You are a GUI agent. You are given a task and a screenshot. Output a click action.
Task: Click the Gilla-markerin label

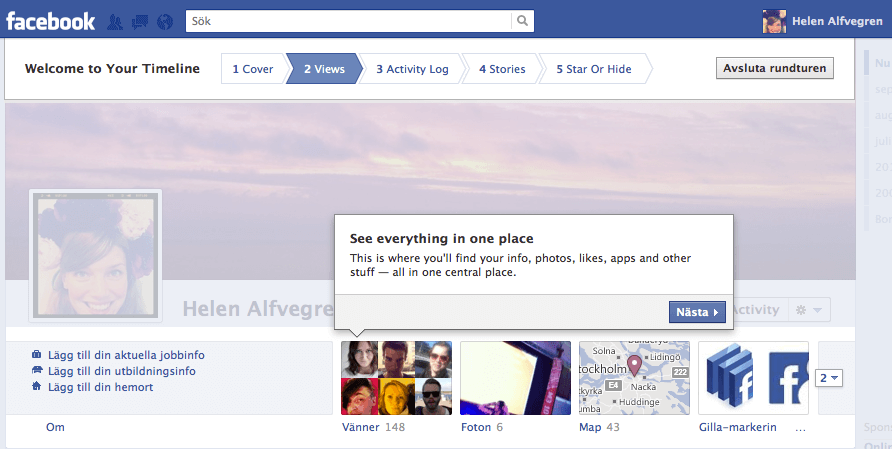[x=738, y=427]
